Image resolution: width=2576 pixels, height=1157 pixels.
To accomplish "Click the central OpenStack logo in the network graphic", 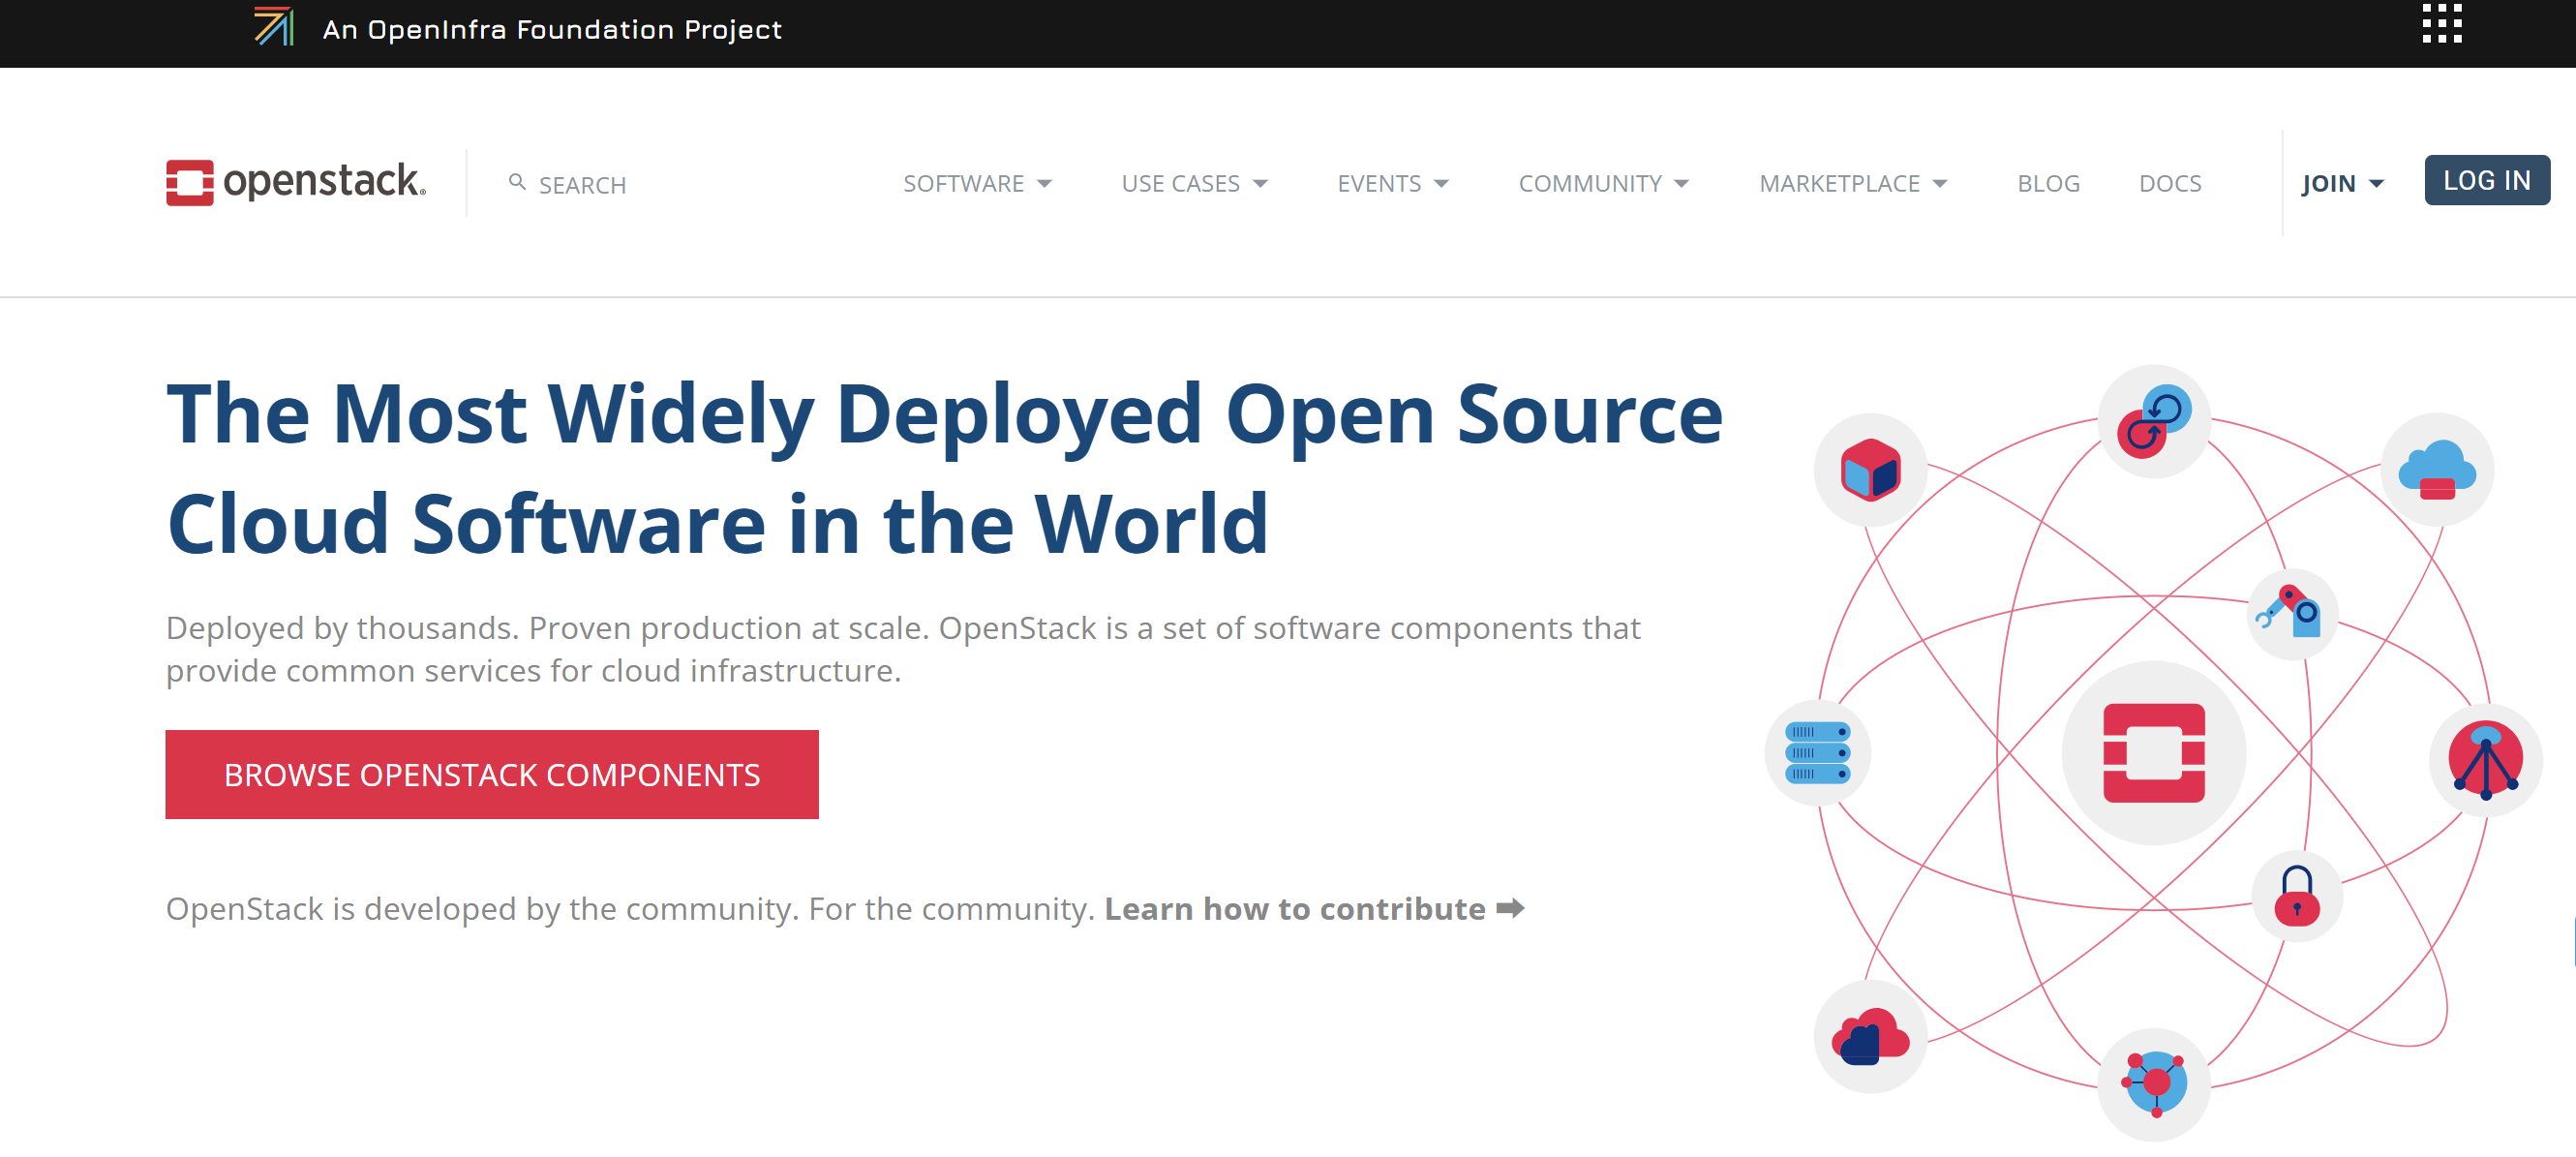I will 2155,753.
